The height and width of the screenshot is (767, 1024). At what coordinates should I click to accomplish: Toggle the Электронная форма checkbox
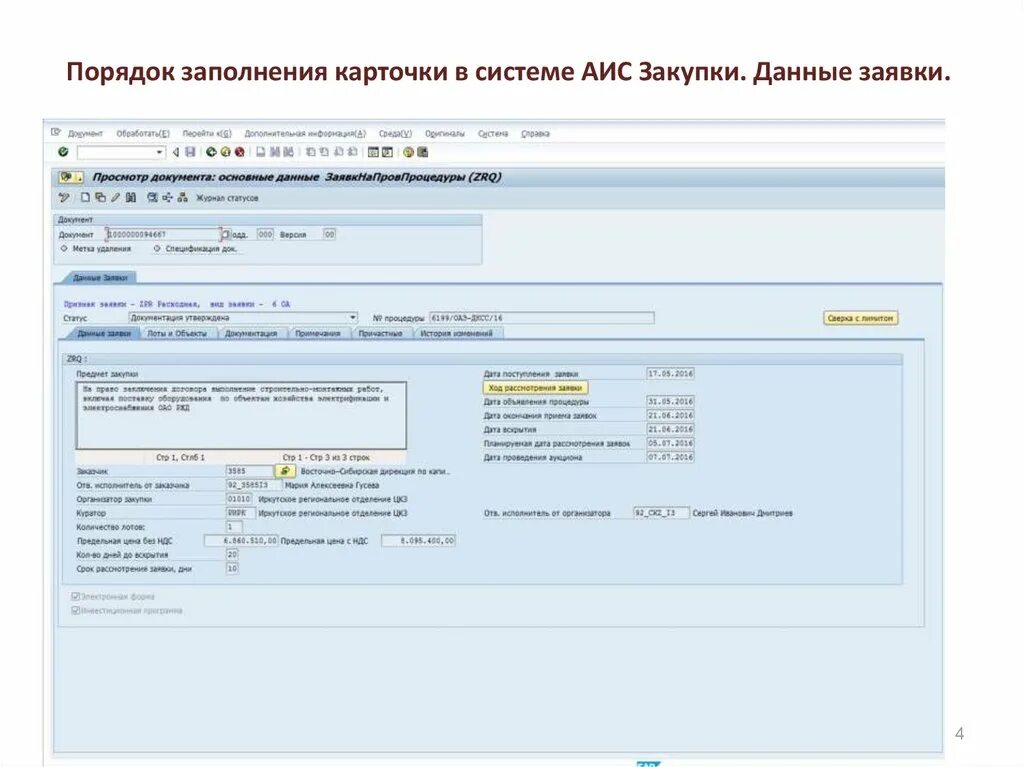[75, 596]
